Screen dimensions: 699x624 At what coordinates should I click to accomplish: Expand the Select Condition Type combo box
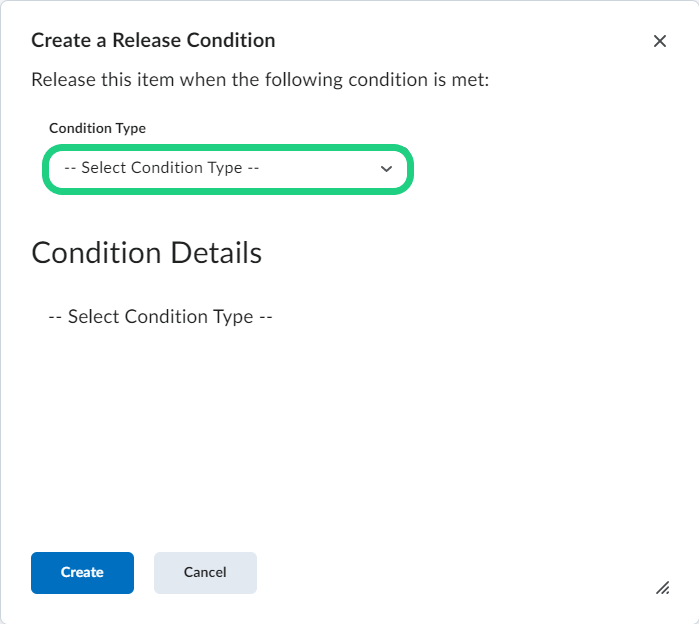[228, 169]
